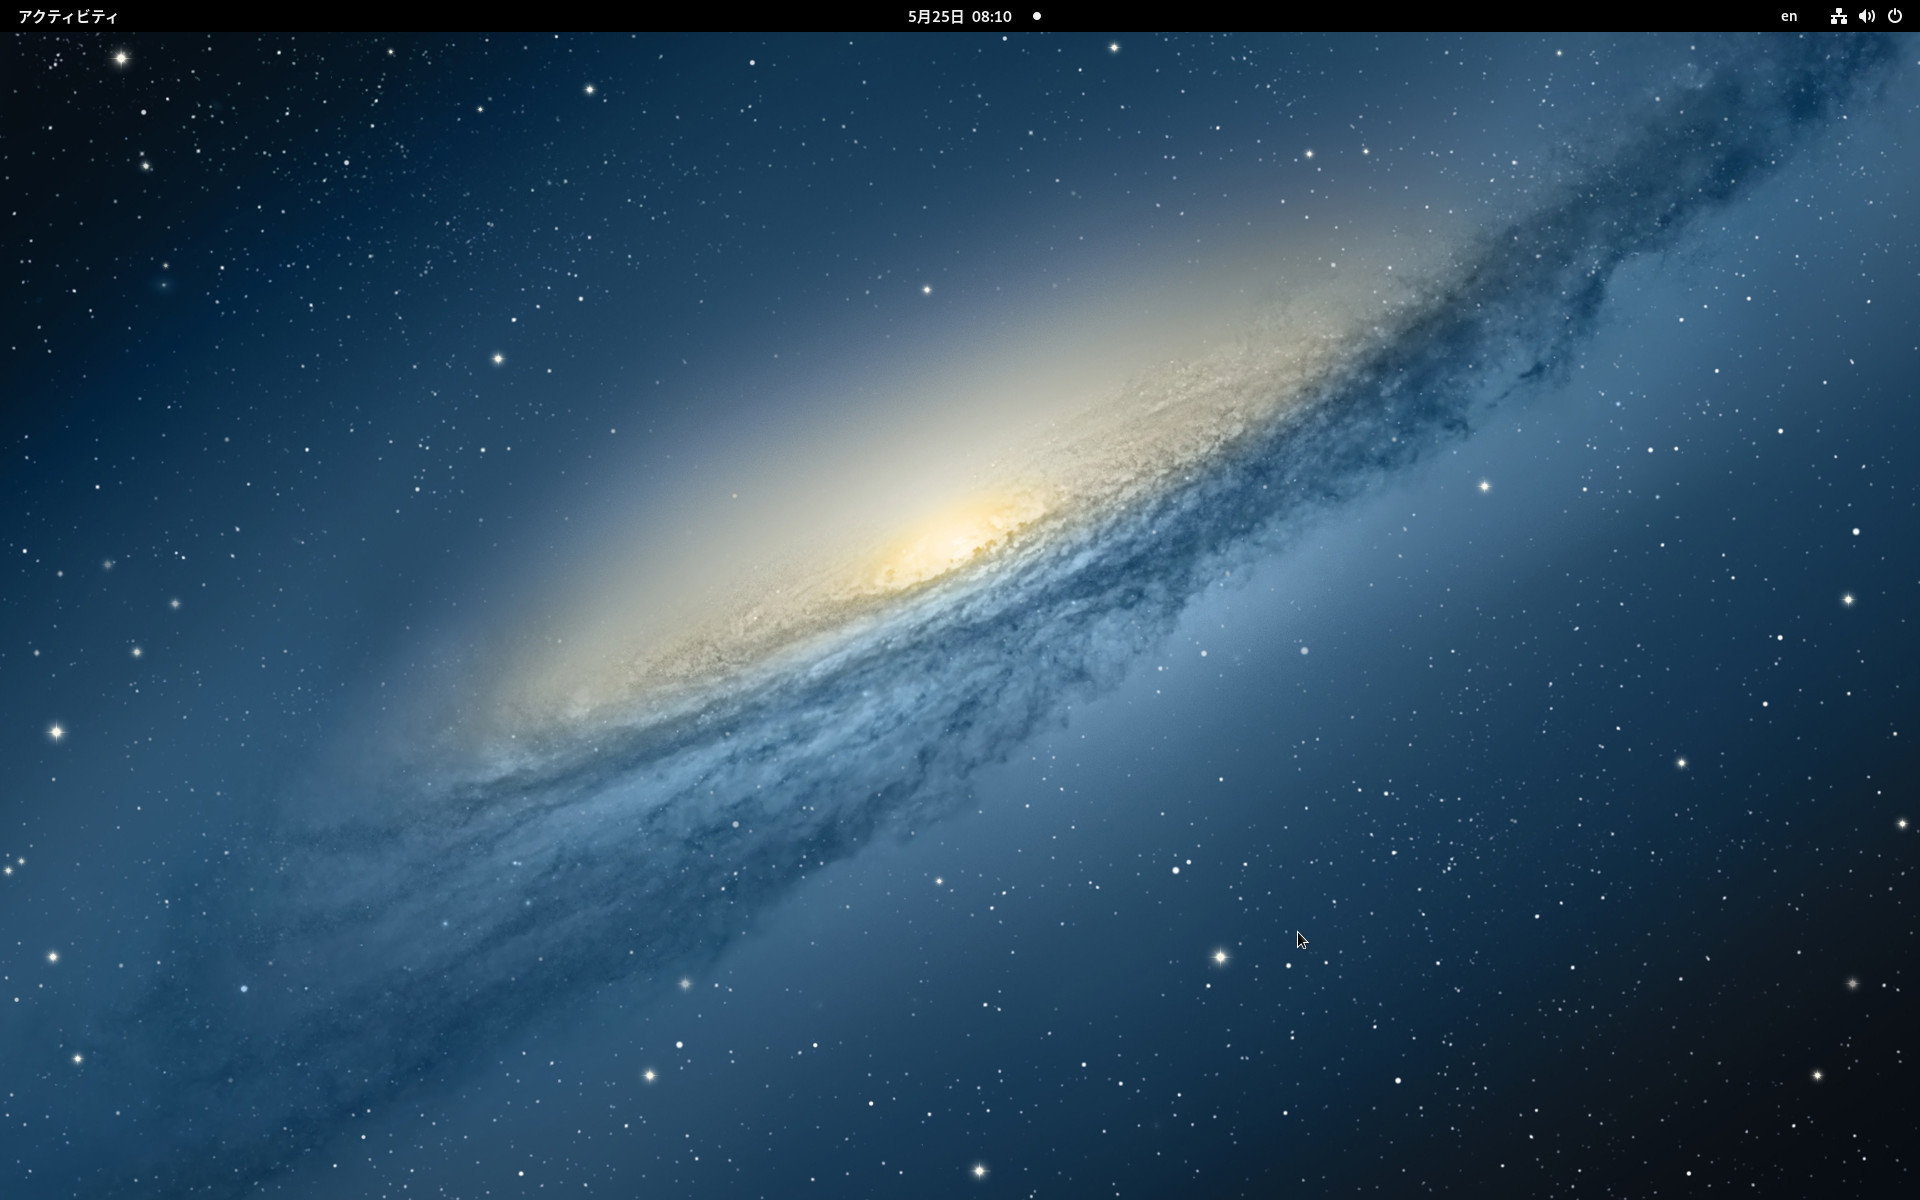1920x1200 pixels.
Task: Open the en input source menu
Action: coord(1789,16)
